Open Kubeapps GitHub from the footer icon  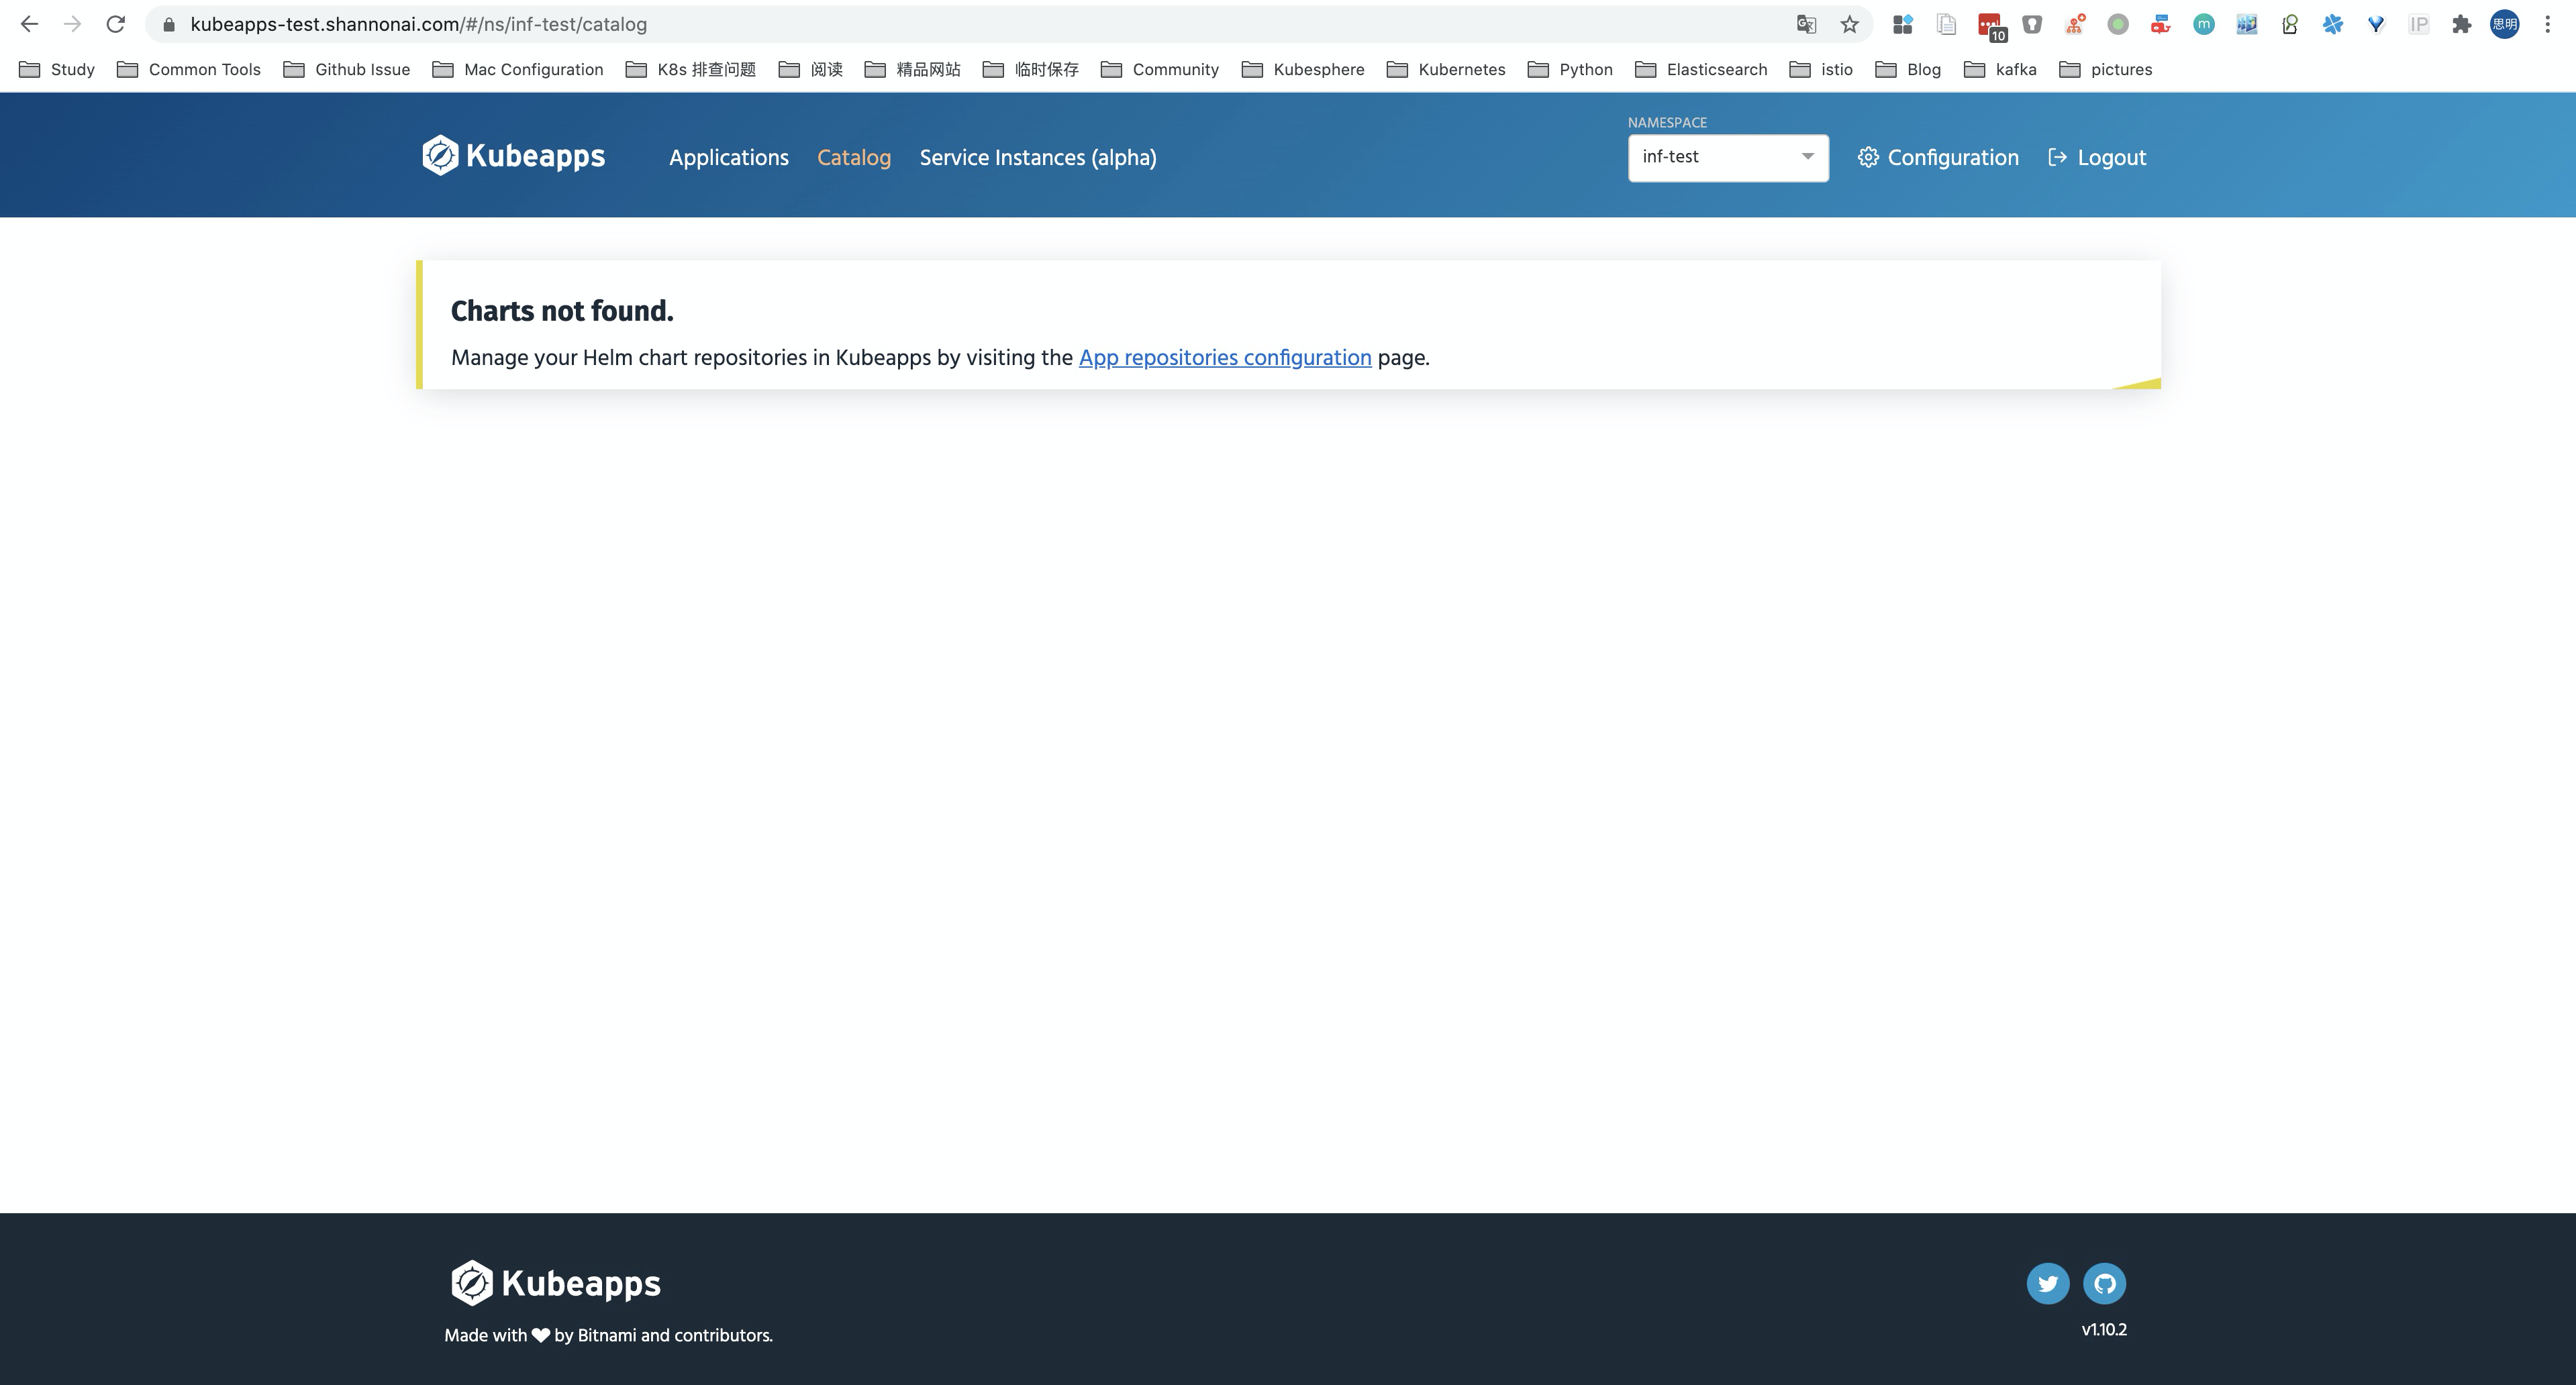coord(2105,1283)
